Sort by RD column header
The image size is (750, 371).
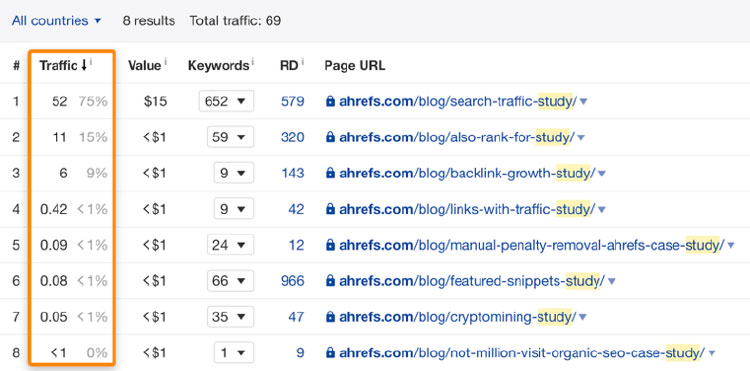pyautogui.click(x=289, y=66)
